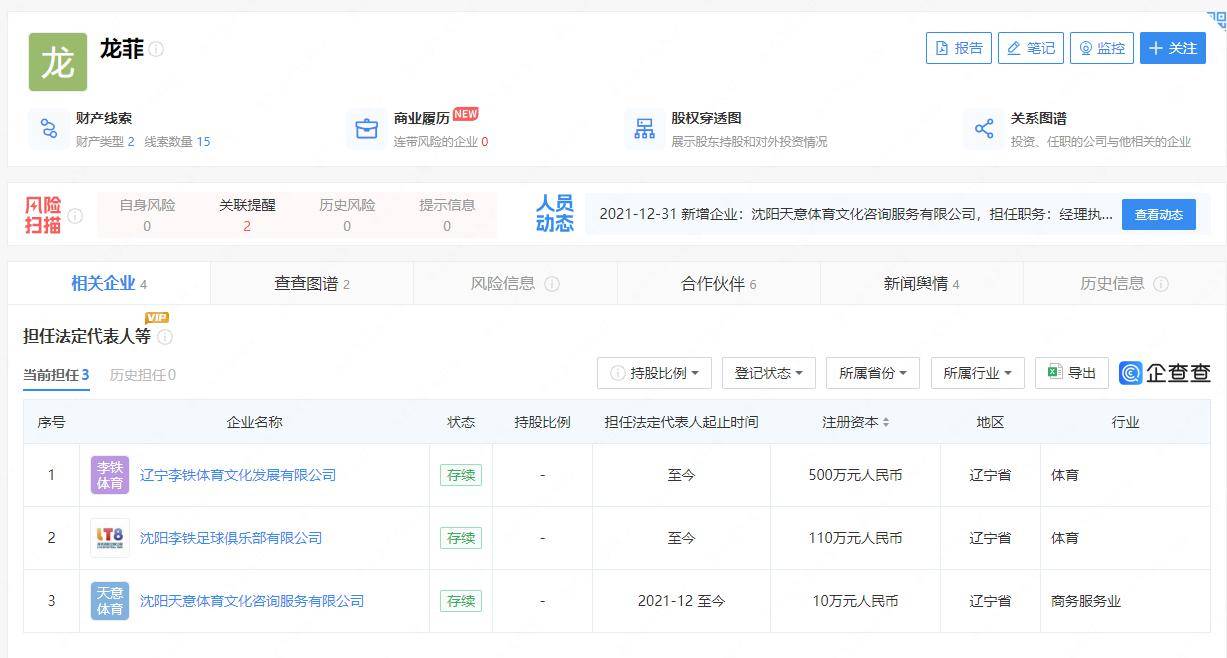Image resolution: width=1227 pixels, height=658 pixels.
Task: Open the 股权穿透图 equity chart icon
Action: click(645, 129)
